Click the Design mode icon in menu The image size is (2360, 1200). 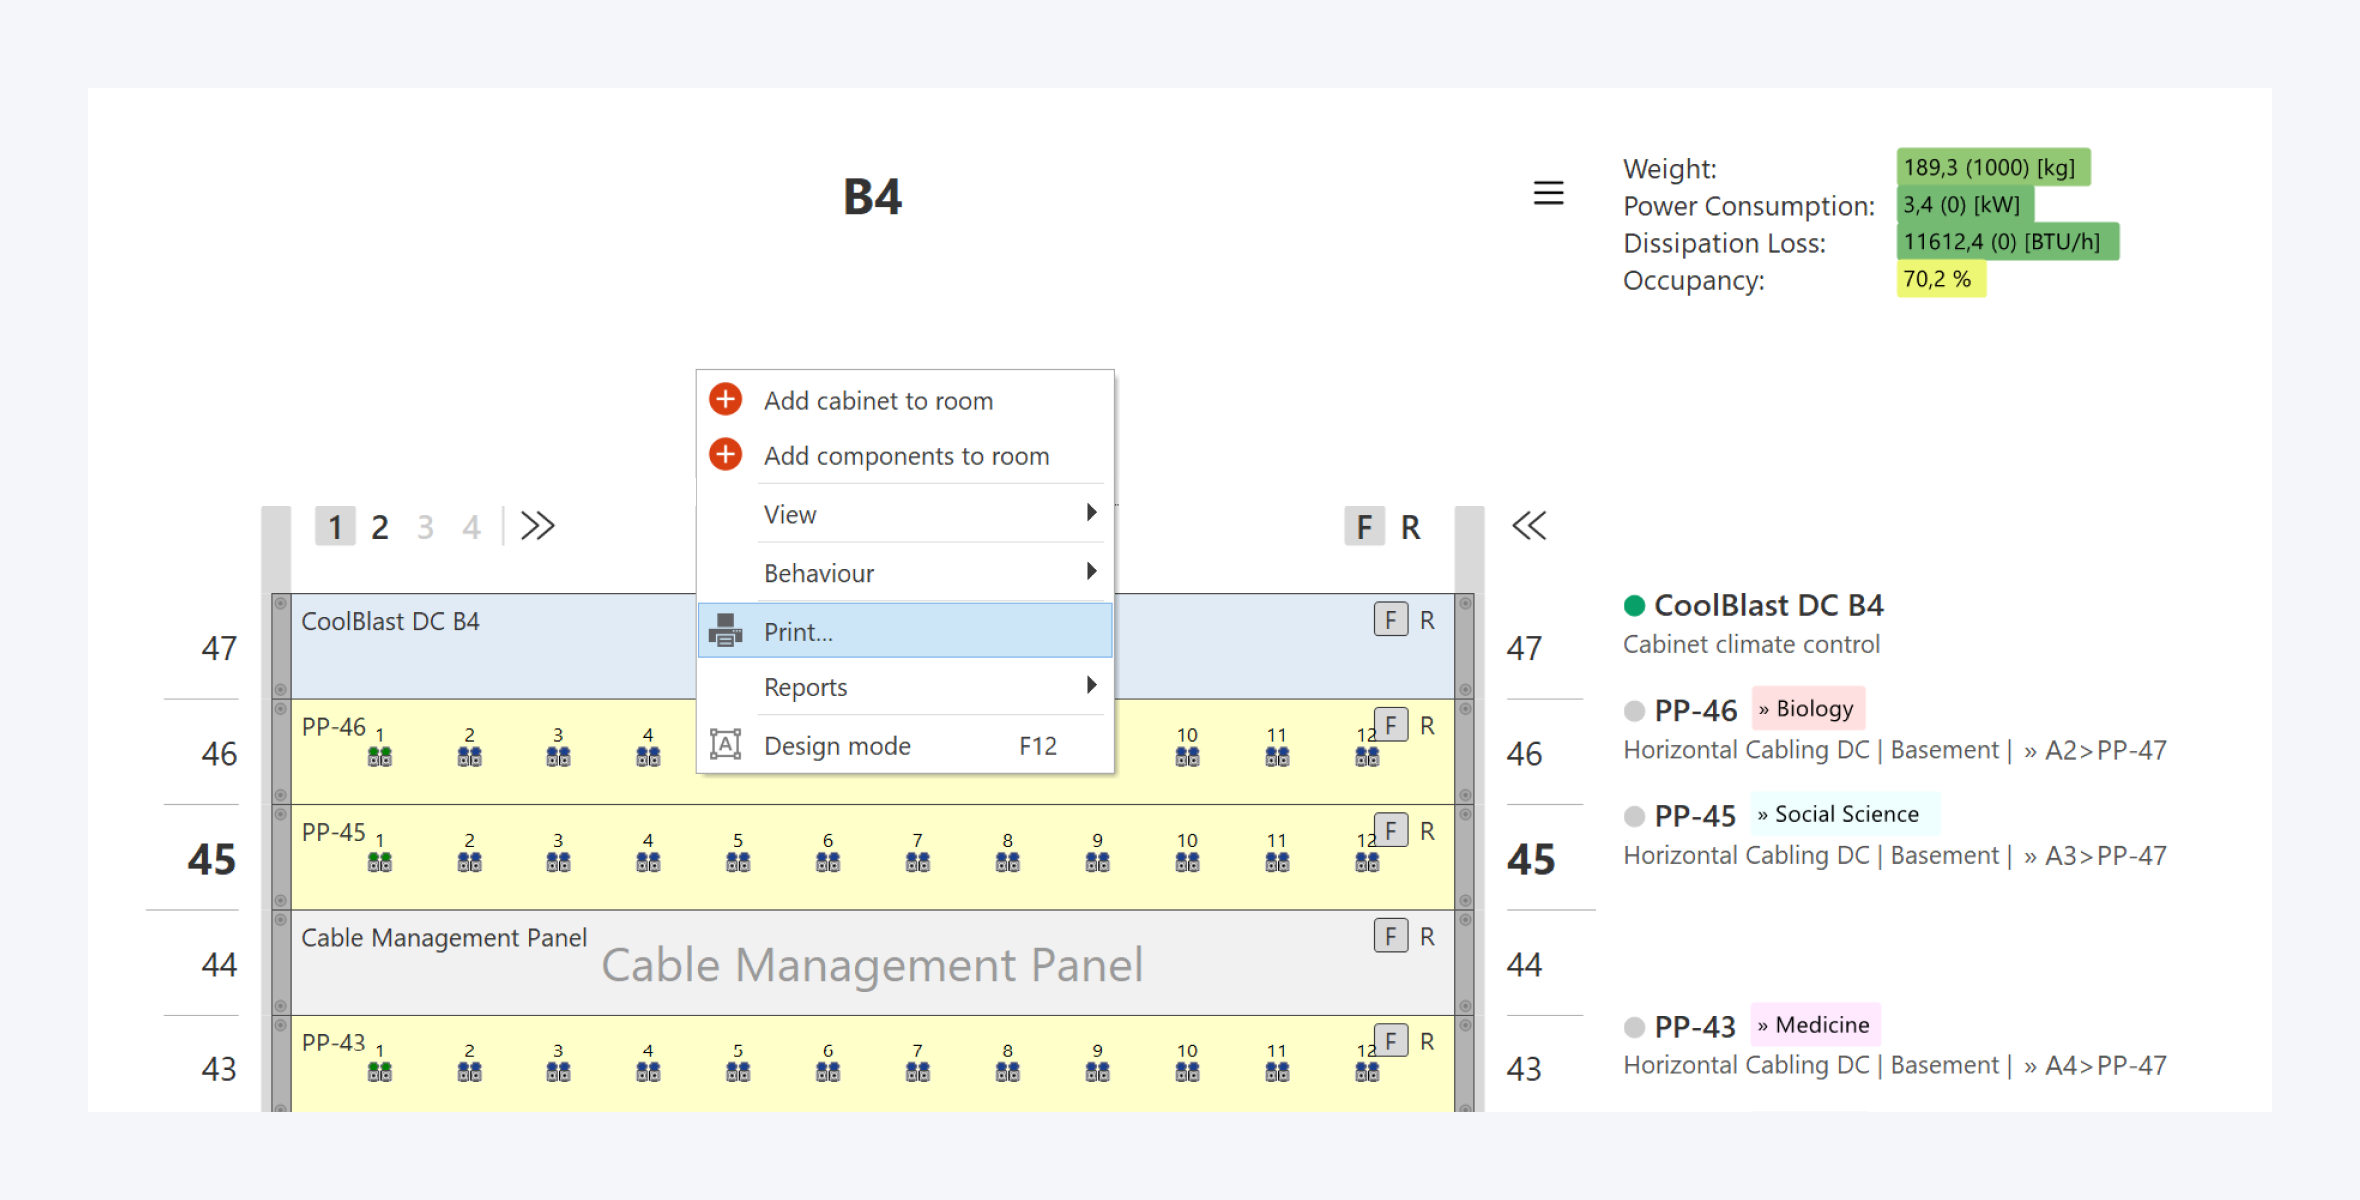[x=725, y=745]
